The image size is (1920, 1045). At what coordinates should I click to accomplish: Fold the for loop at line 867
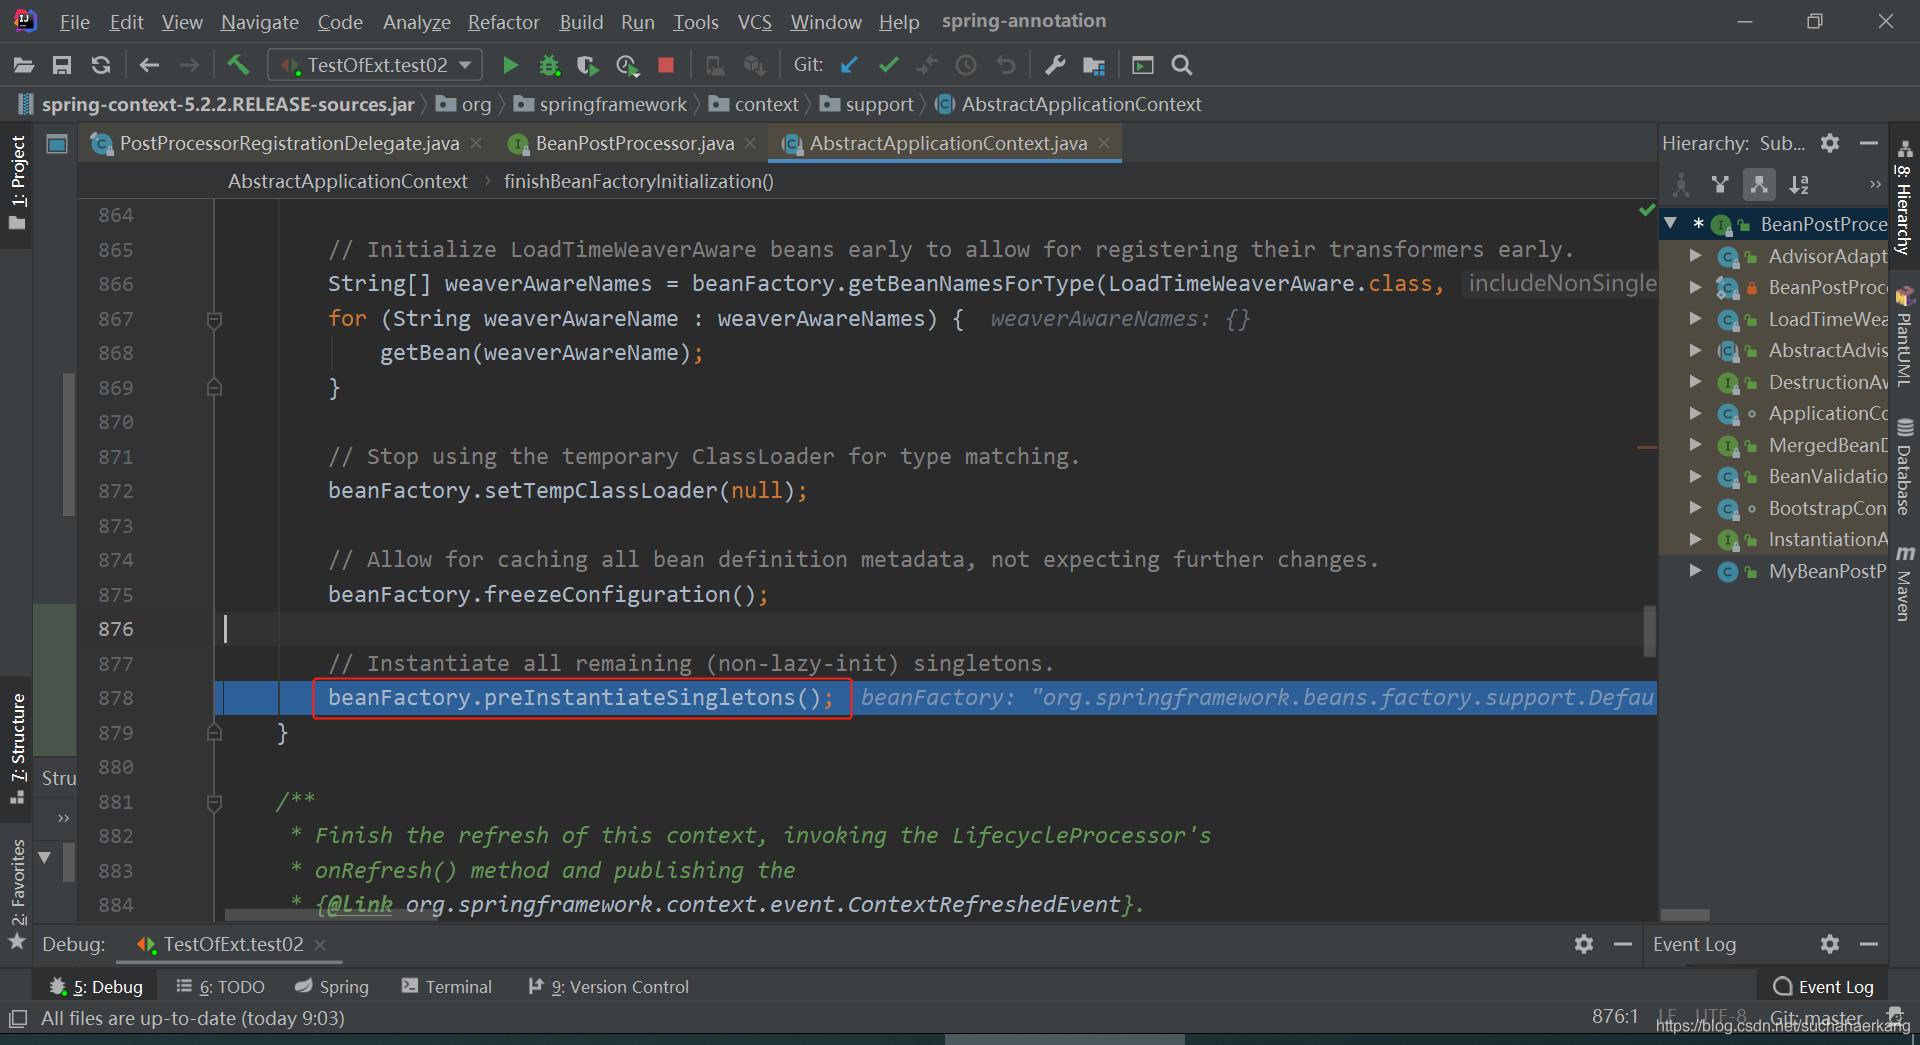coord(214,319)
